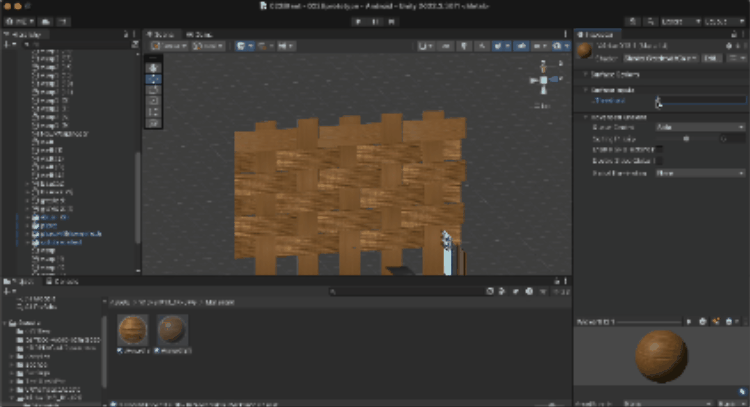Click the shader Edit button
Image resolution: width=750 pixels, height=407 pixels.
pos(712,58)
